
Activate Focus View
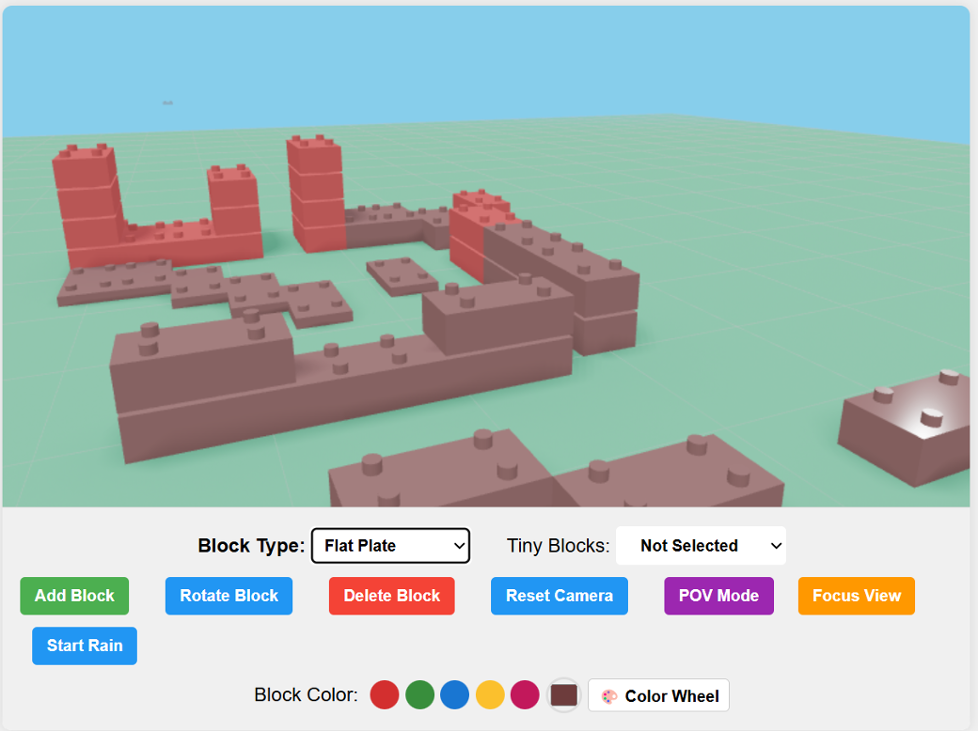click(x=856, y=595)
